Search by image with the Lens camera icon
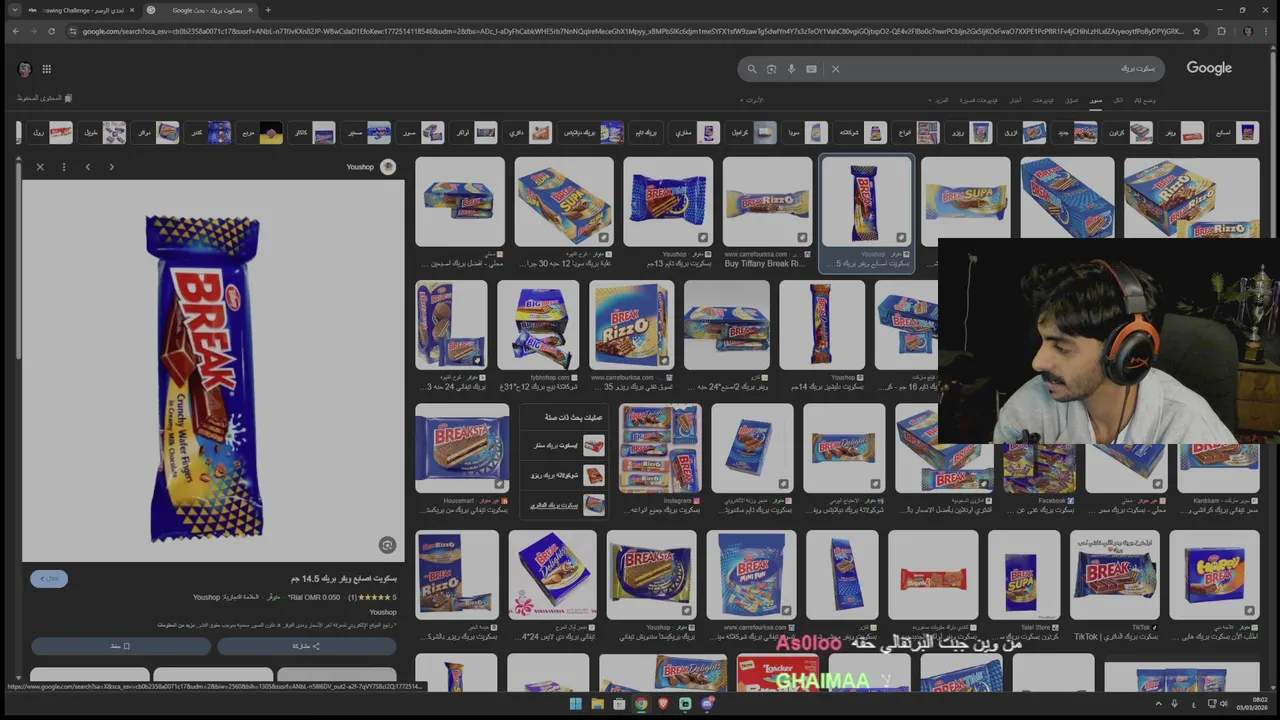The height and width of the screenshot is (720, 1280). pos(771,69)
